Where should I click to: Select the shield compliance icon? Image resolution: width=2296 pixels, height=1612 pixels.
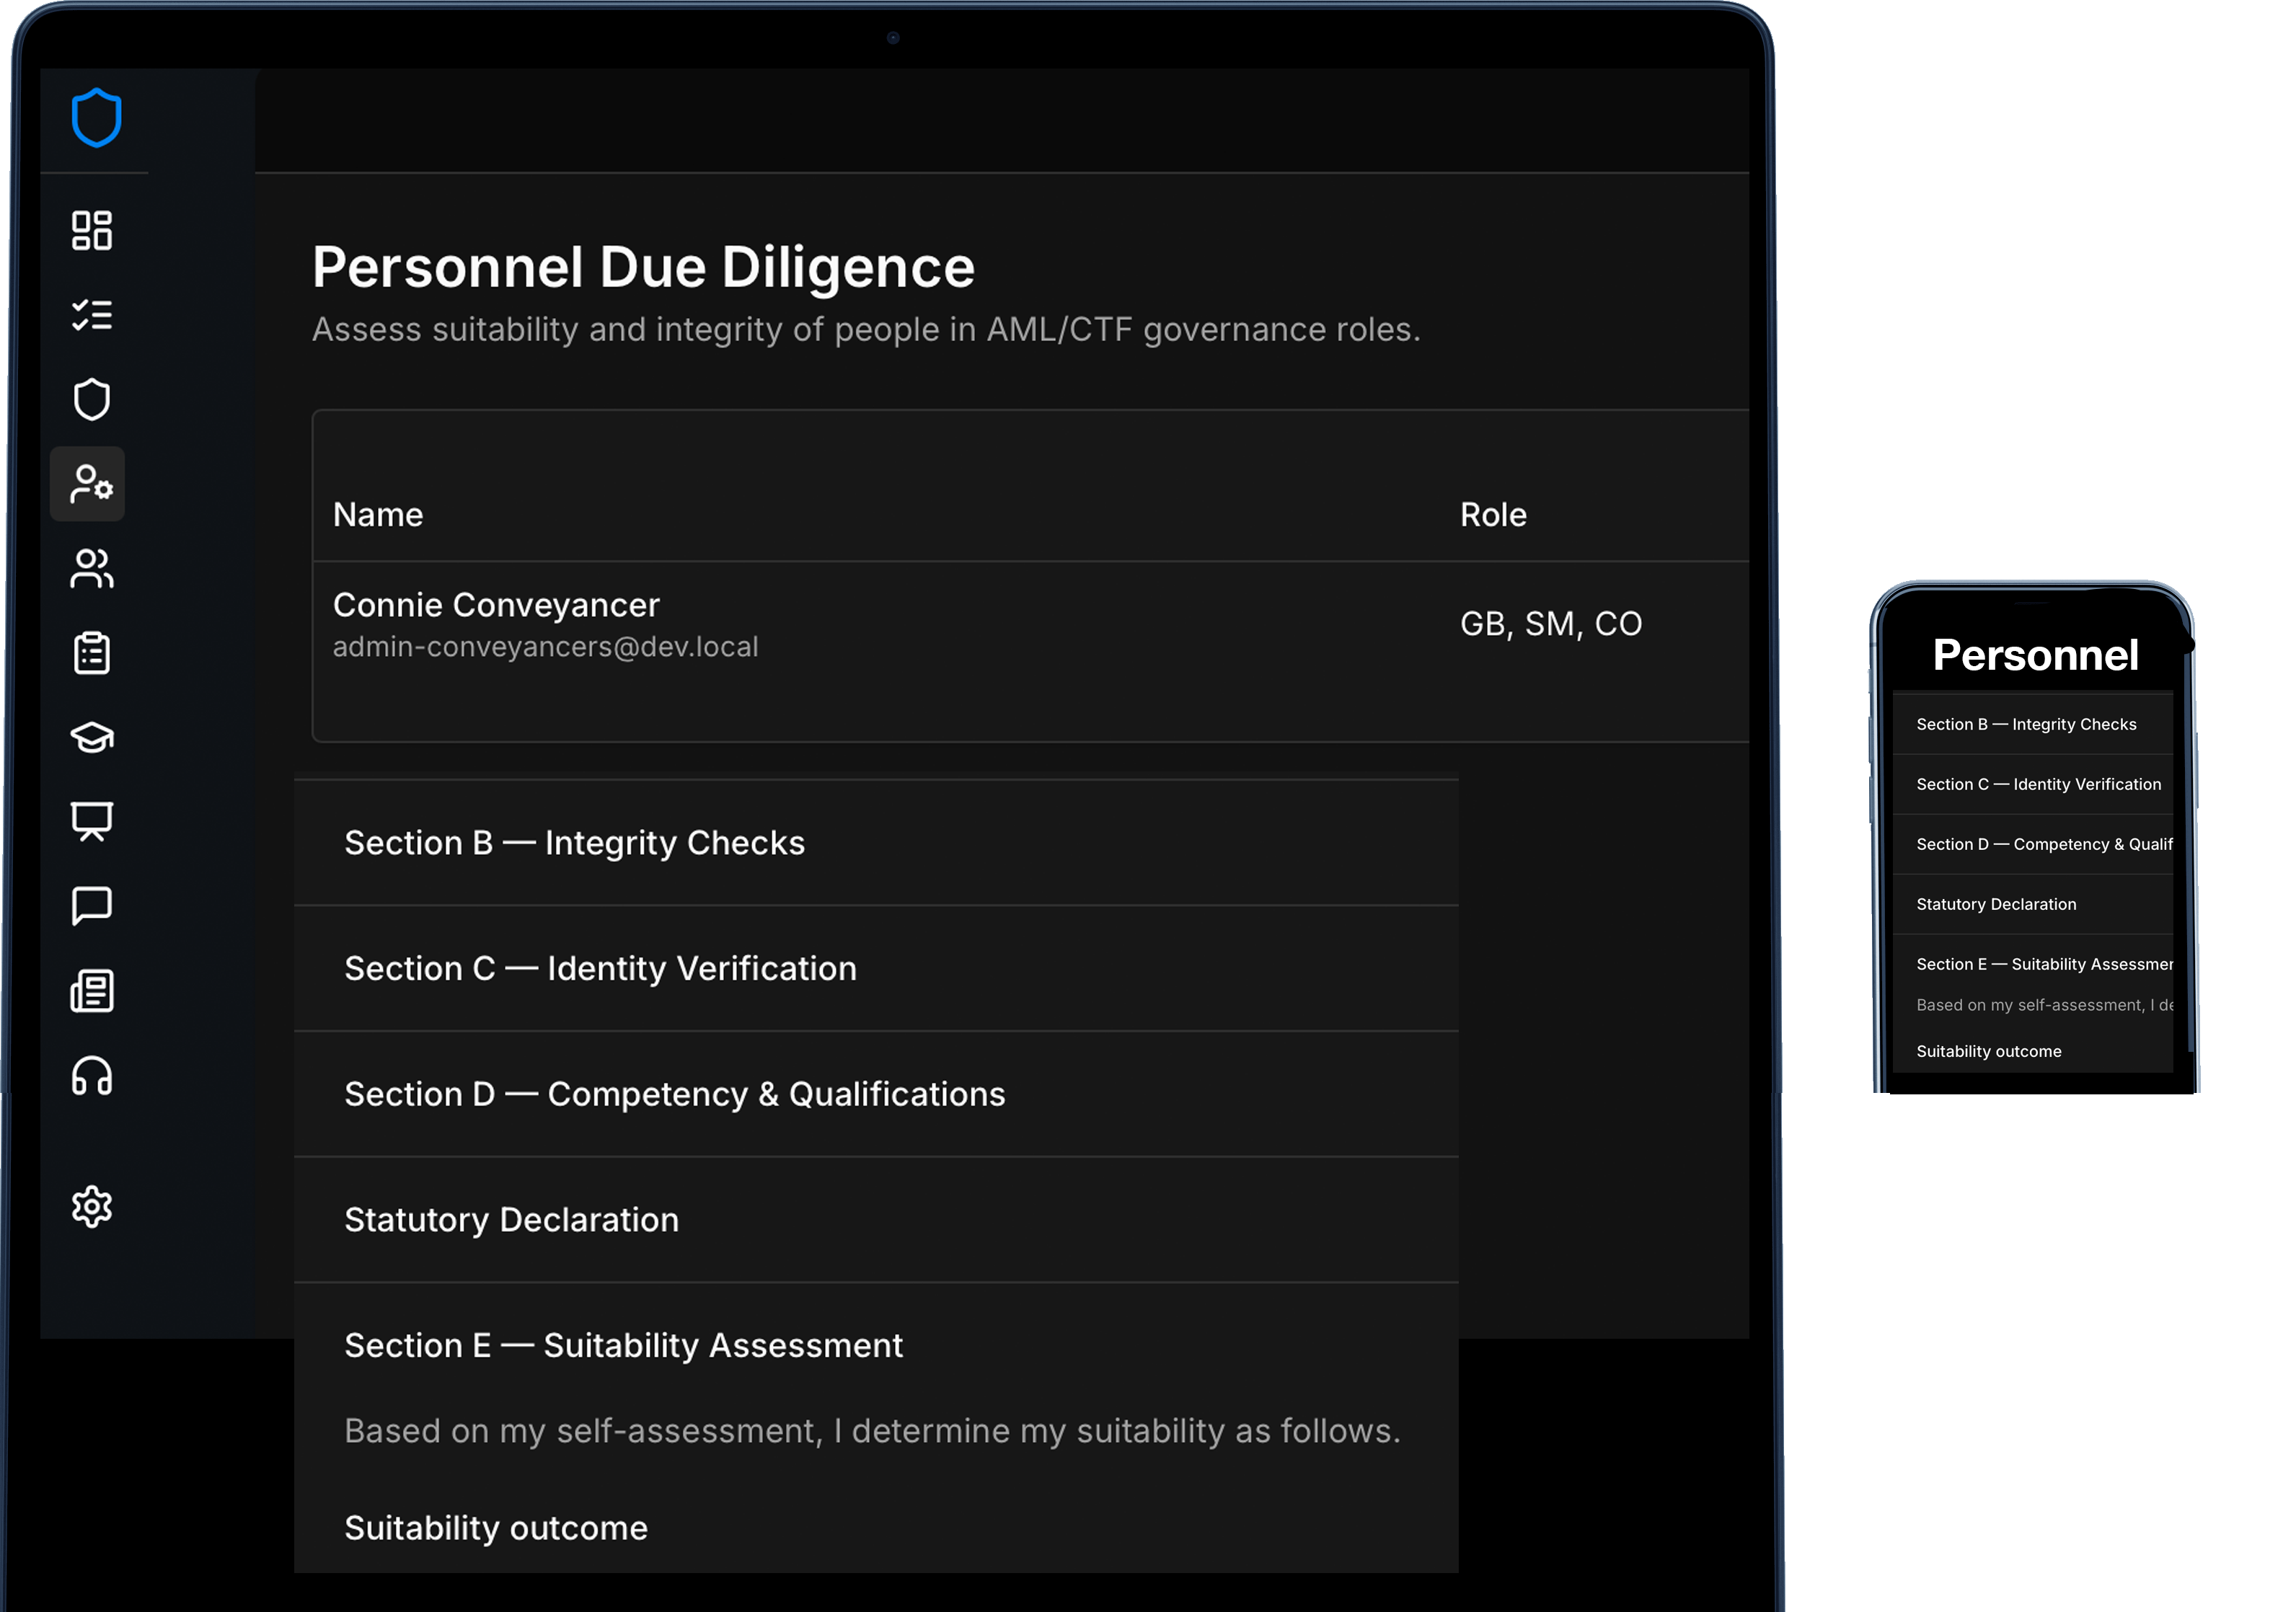(x=93, y=399)
